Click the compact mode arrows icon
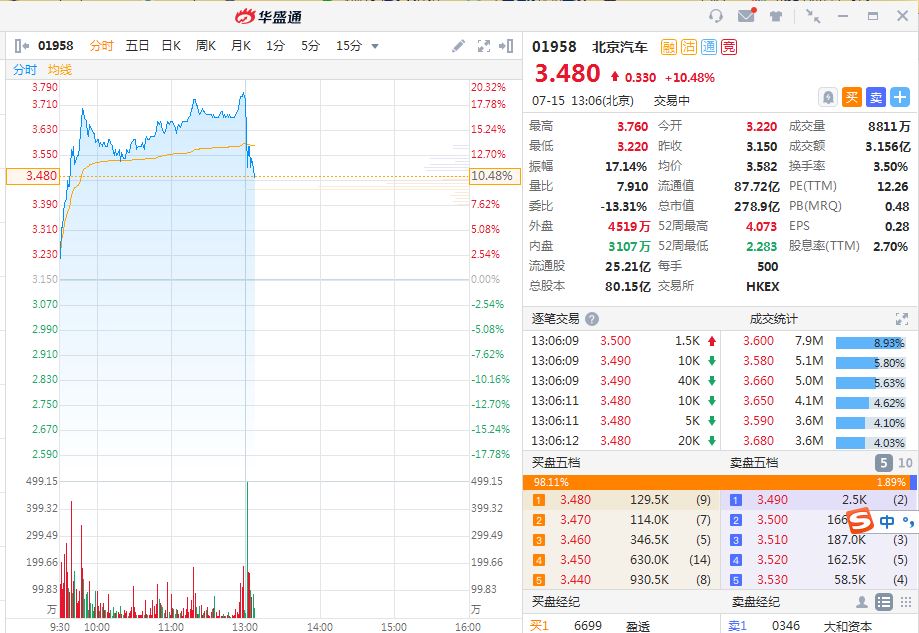The width and height of the screenshot is (919, 633). tap(813, 16)
